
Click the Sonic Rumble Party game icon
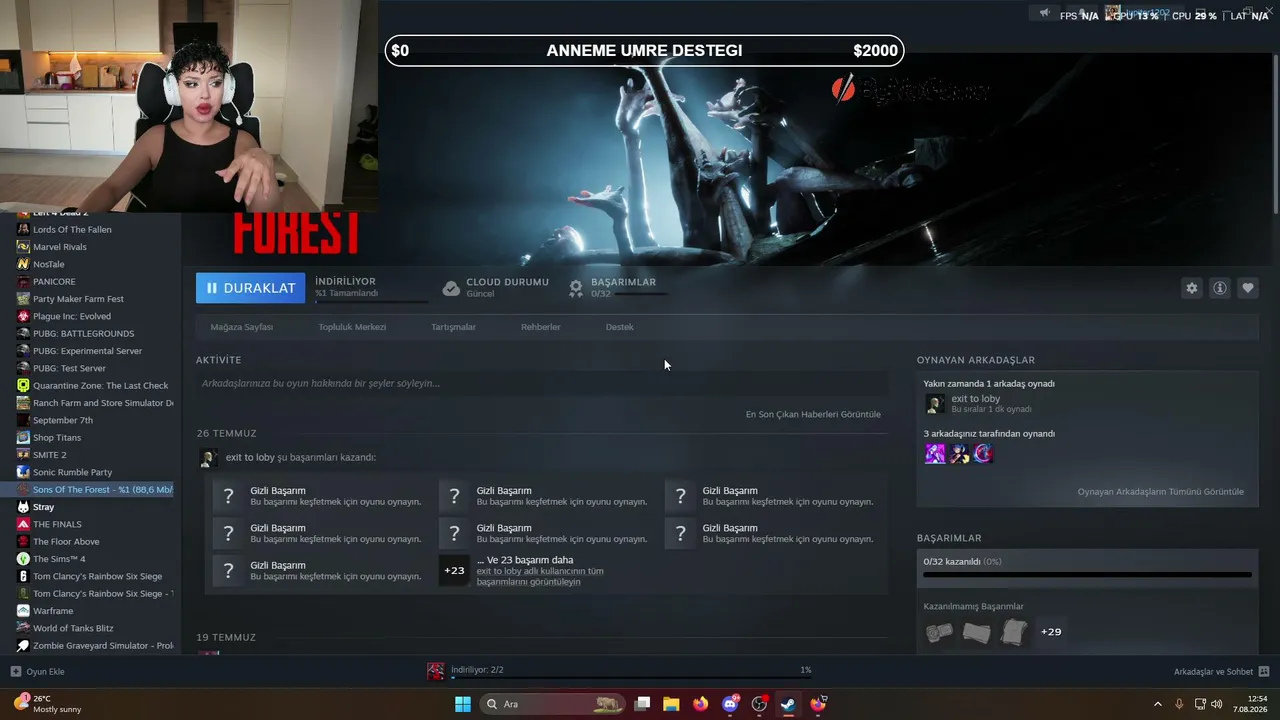(x=23, y=472)
